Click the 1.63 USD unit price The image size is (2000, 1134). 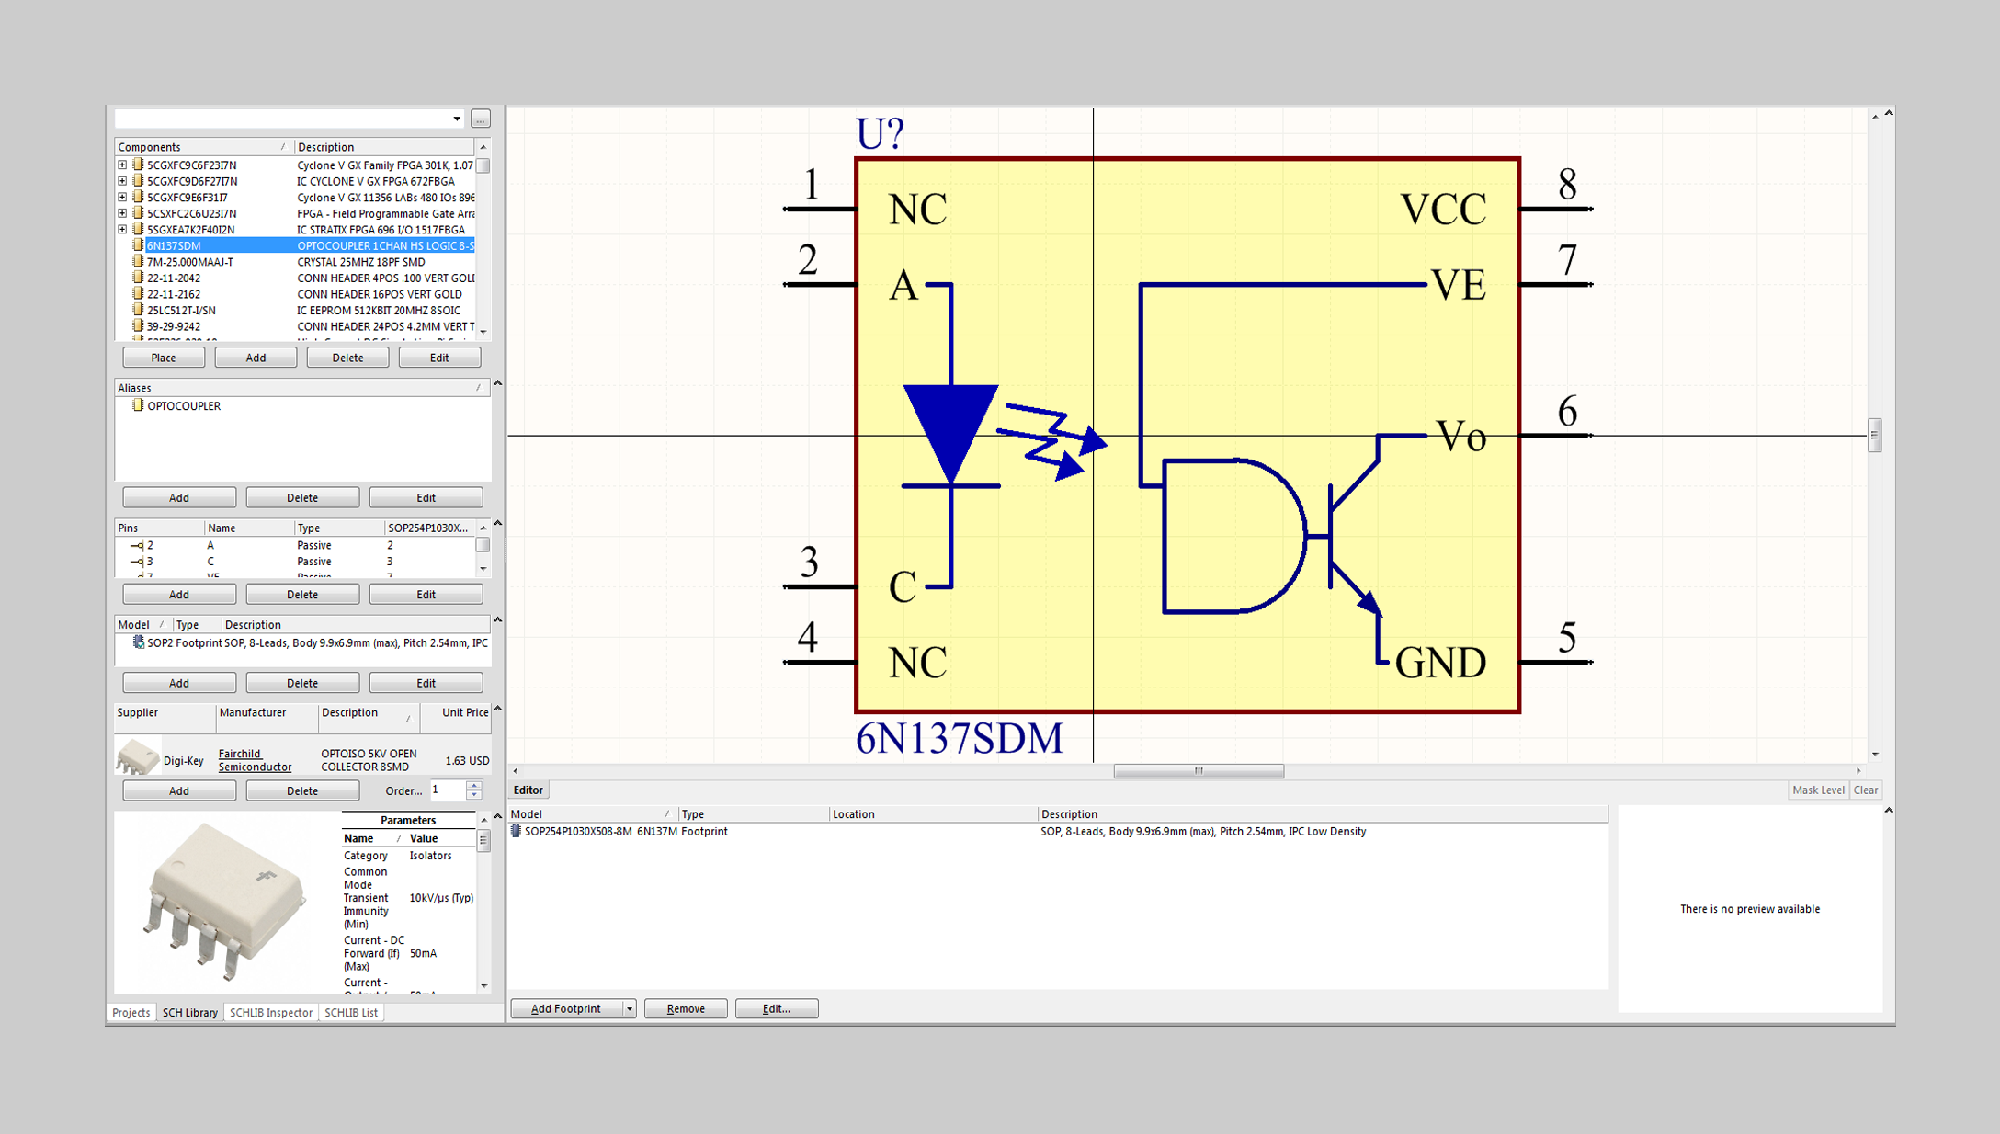467,761
